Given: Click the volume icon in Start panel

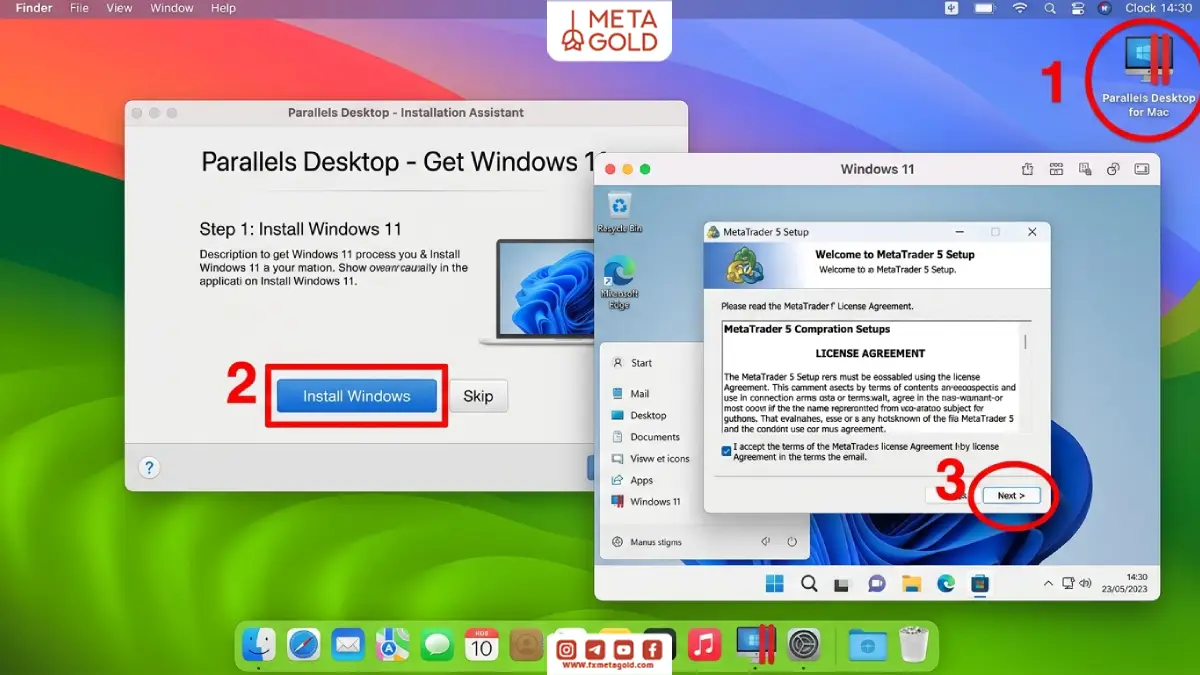Looking at the screenshot, I should pos(766,542).
